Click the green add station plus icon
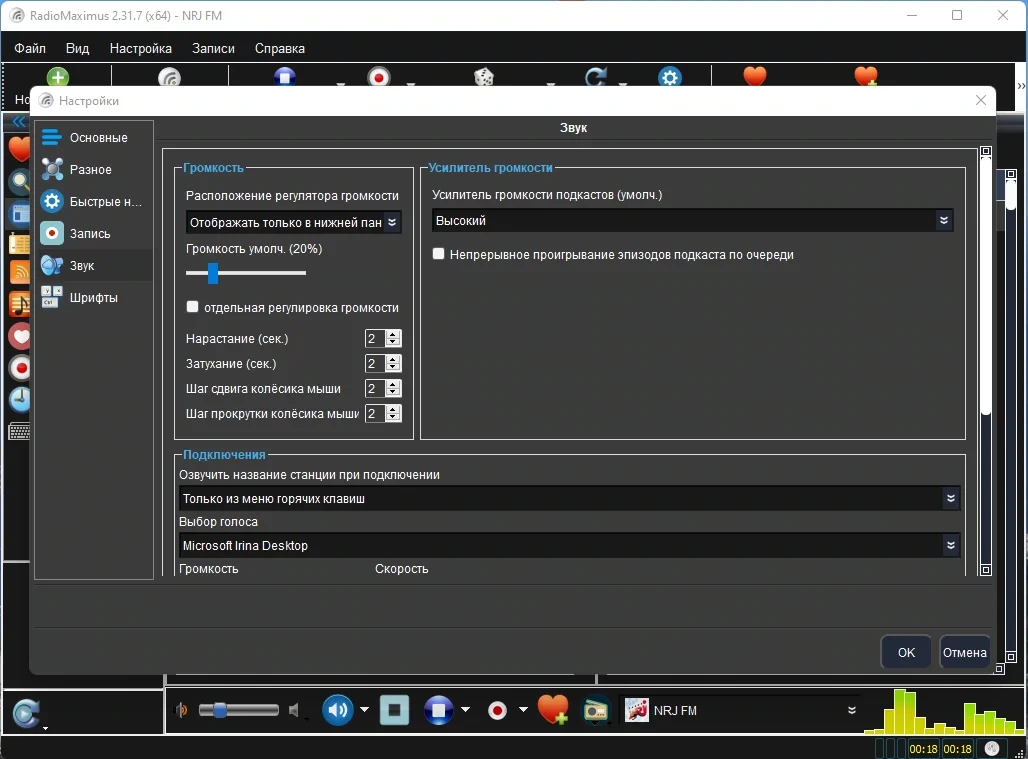This screenshot has height=759, width=1028. coord(58,77)
